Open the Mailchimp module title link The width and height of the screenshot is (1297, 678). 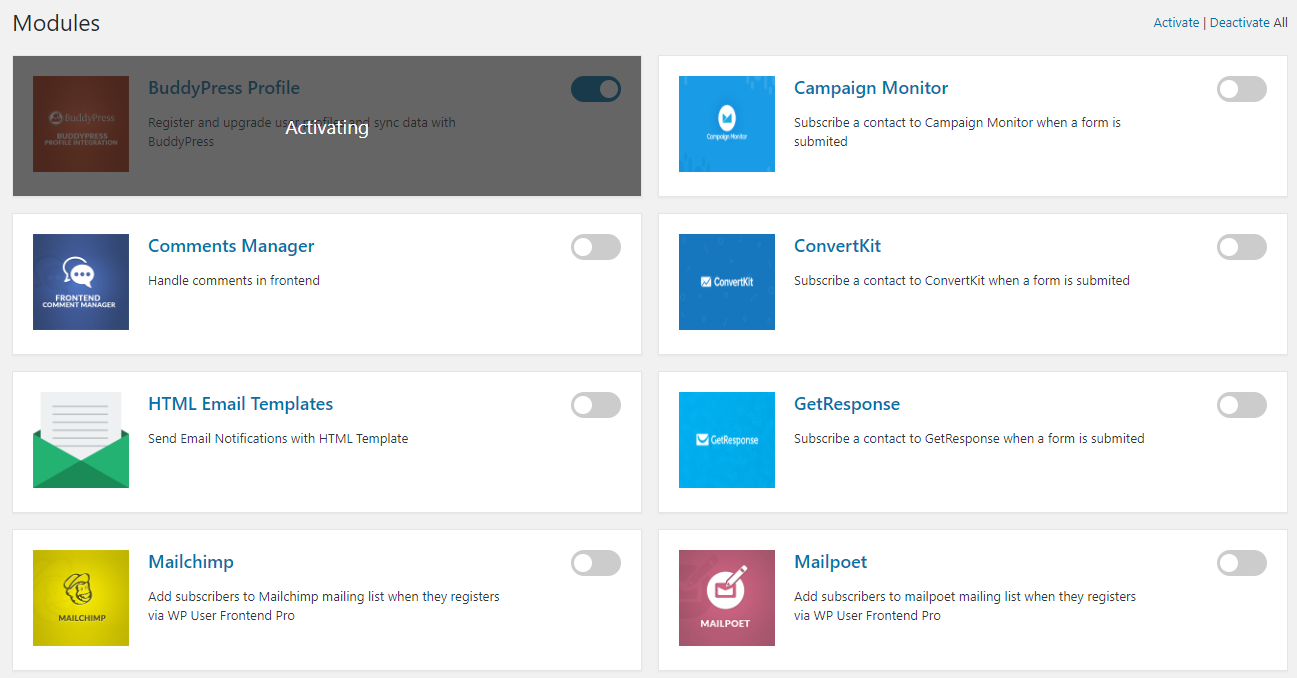[191, 562]
